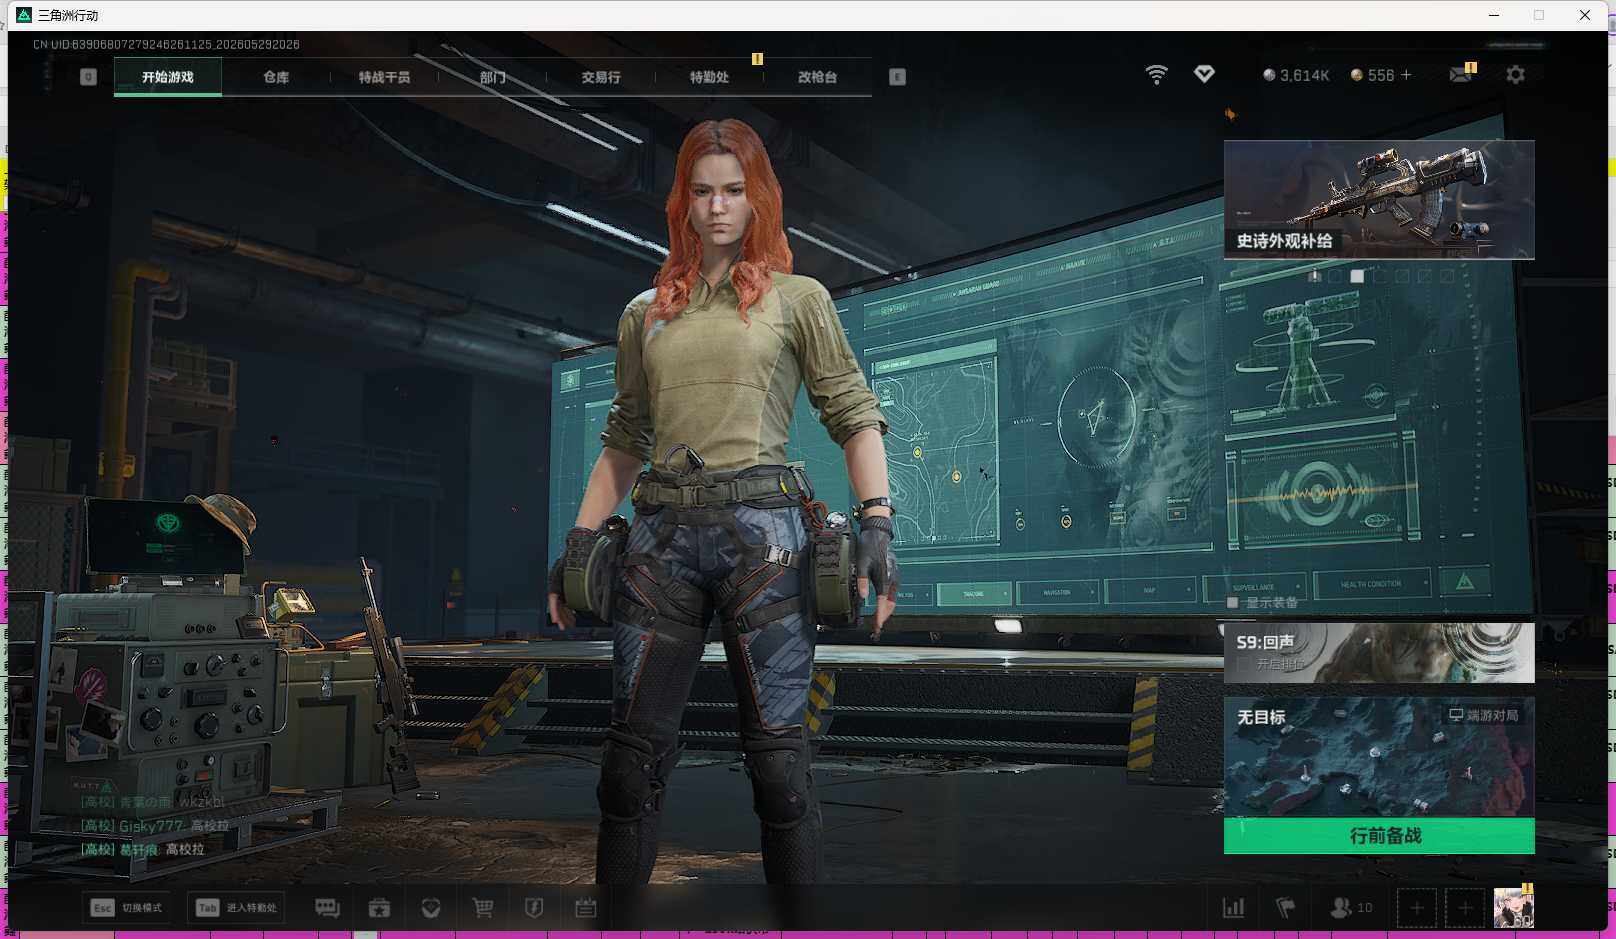Open the 特战干员 tab
This screenshot has height=939, width=1616.
pyautogui.click(x=384, y=77)
